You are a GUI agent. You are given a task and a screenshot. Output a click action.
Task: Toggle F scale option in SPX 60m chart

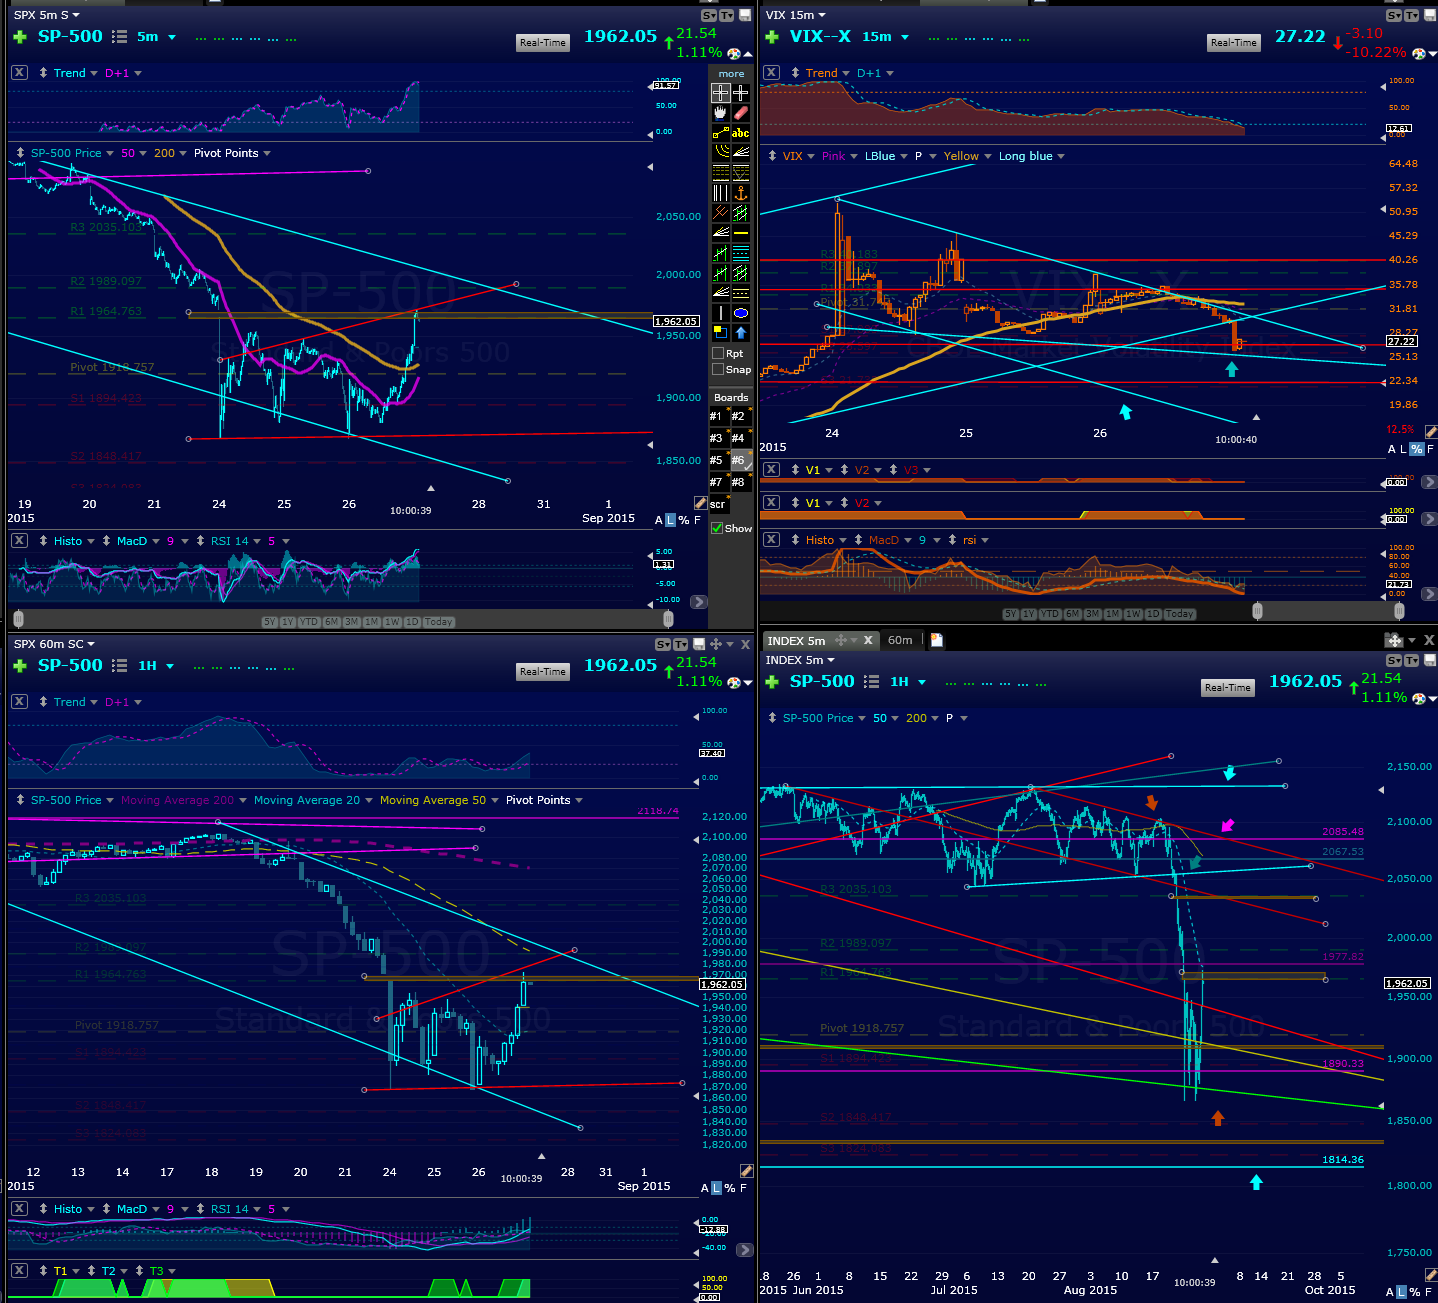(744, 1188)
